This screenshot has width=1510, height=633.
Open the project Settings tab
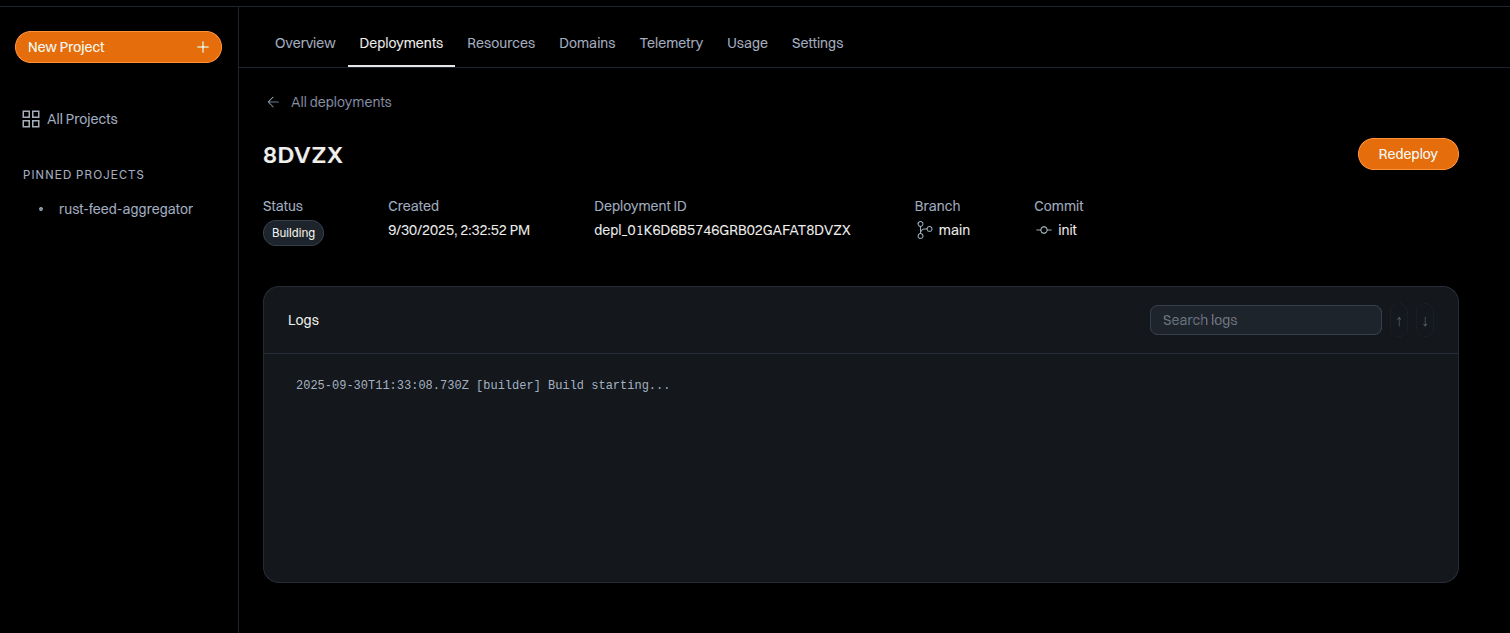(817, 43)
